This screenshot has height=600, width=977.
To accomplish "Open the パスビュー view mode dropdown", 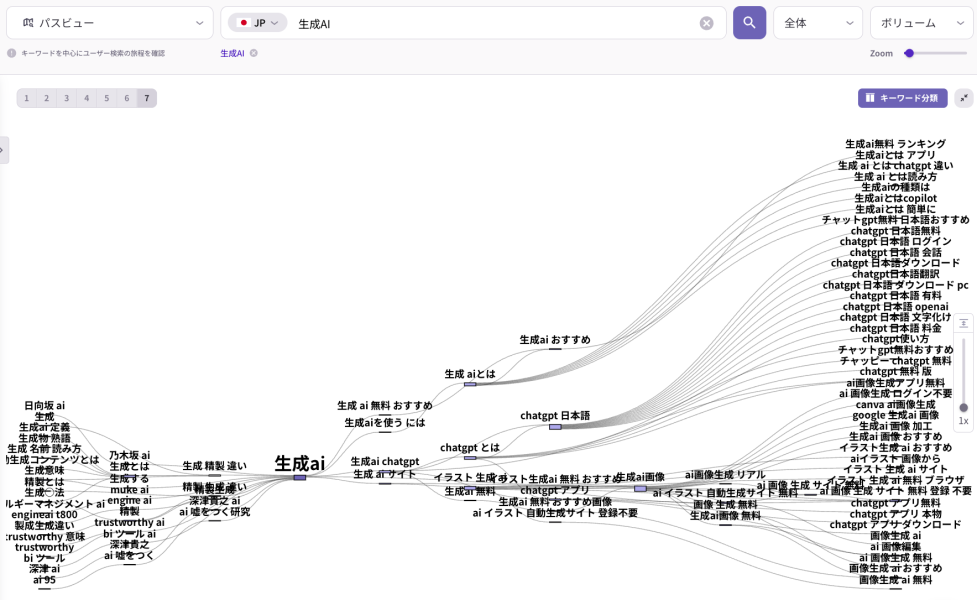I will tap(110, 22).
